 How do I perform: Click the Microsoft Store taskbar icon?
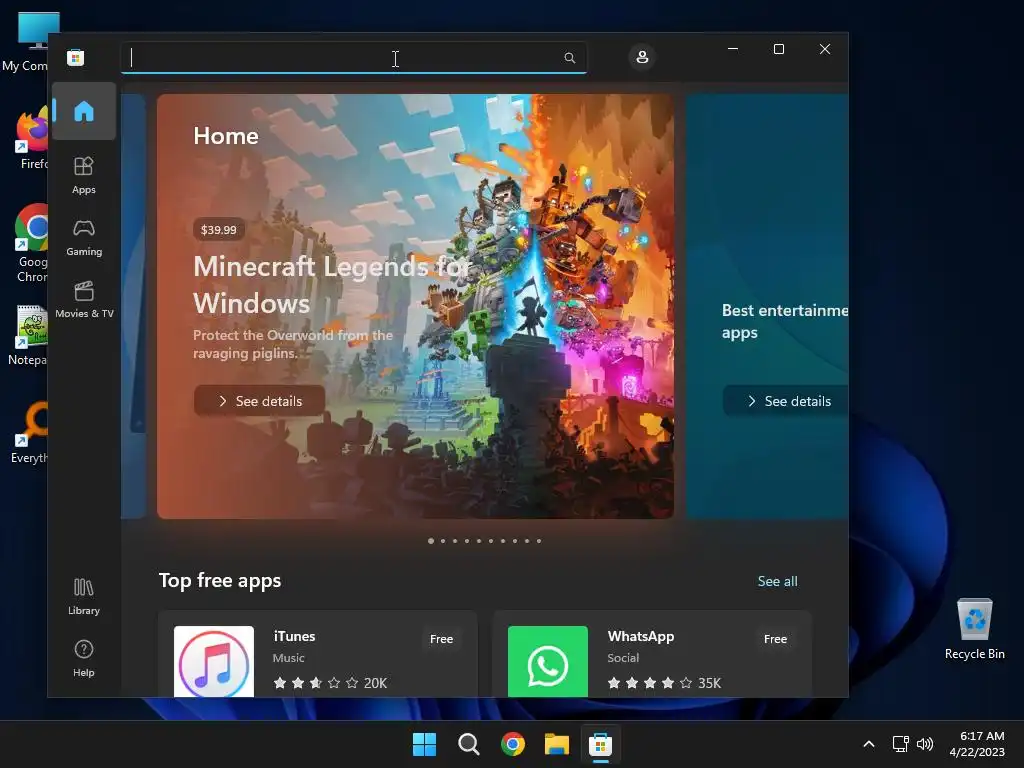click(x=600, y=744)
